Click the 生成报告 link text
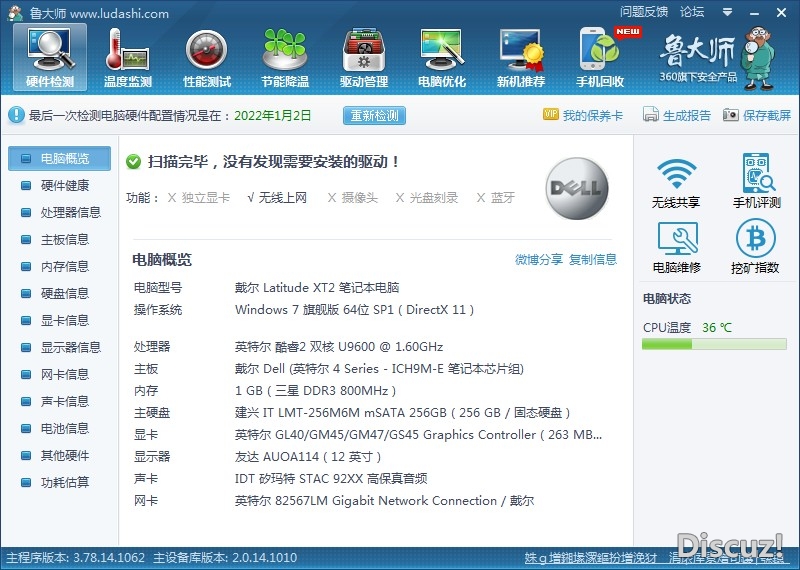 tap(686, 115)
